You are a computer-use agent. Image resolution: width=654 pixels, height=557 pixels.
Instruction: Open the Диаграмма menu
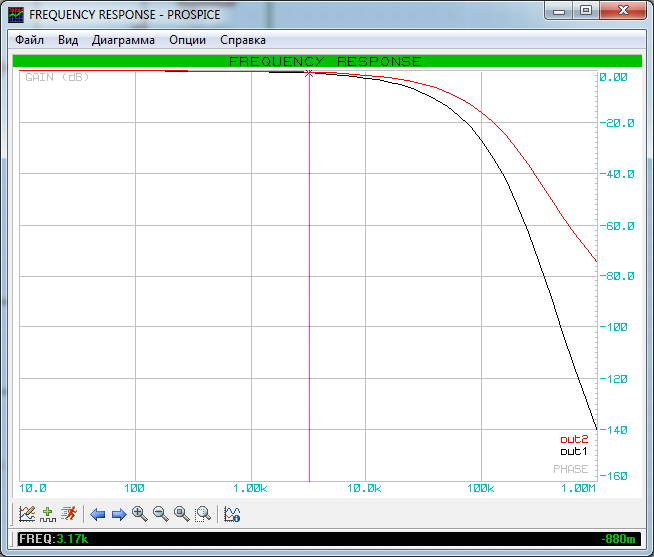(x=123, y=40)
